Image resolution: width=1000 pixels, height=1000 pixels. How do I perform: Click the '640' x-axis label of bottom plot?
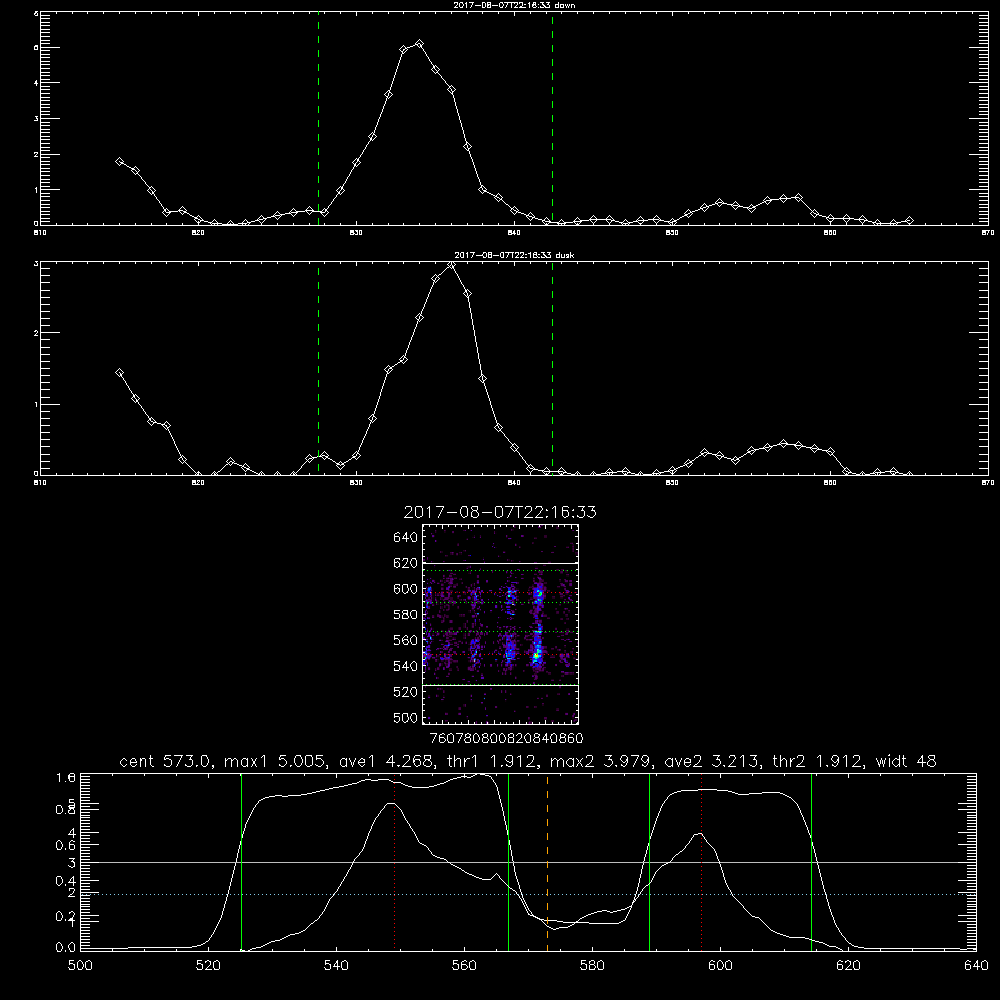click(976, 966)
